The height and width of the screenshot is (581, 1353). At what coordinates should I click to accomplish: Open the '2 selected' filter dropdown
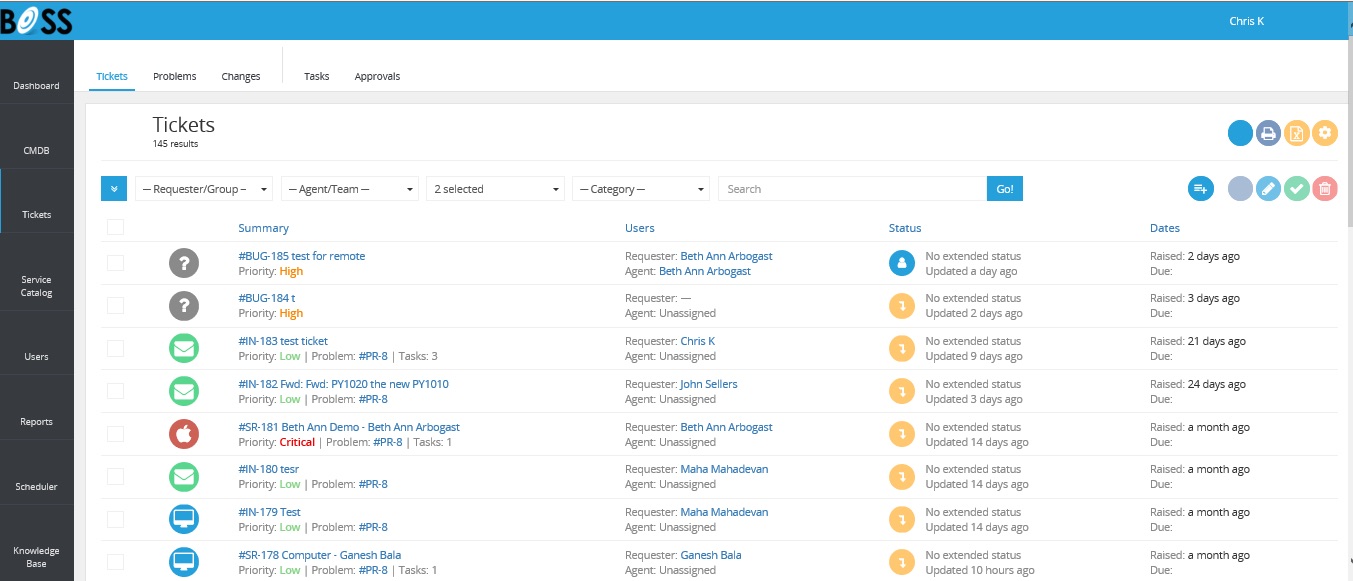click(x=495, y=188)
